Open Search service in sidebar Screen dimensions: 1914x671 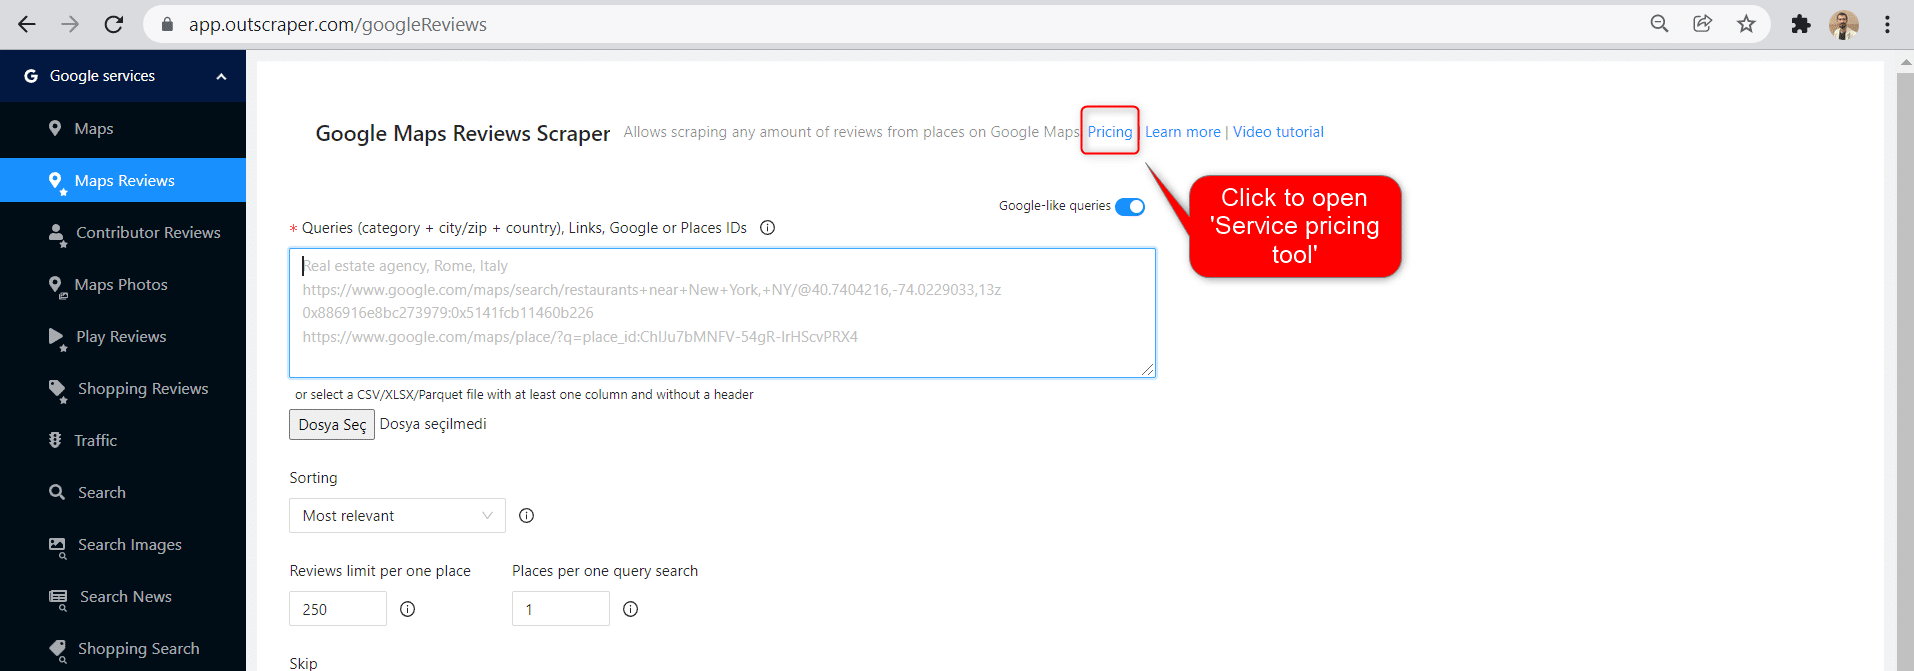(123, 492)
